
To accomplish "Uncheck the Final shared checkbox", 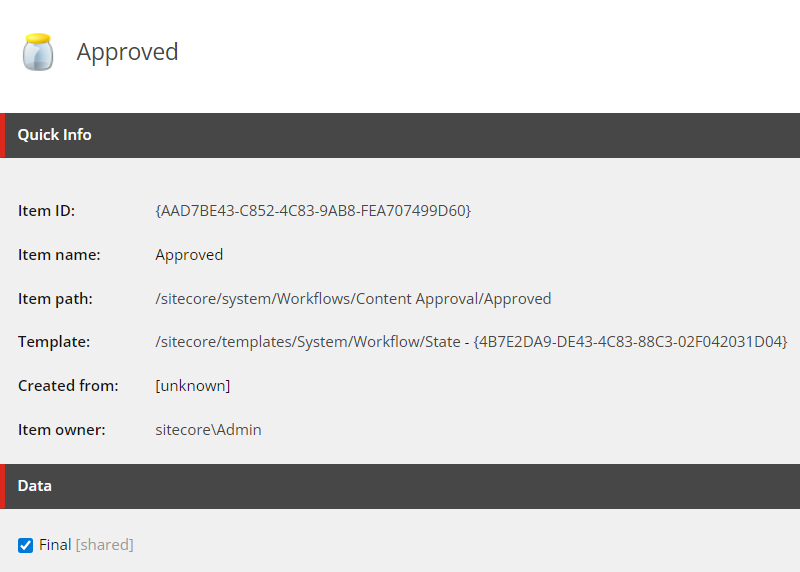I will 26,545.
